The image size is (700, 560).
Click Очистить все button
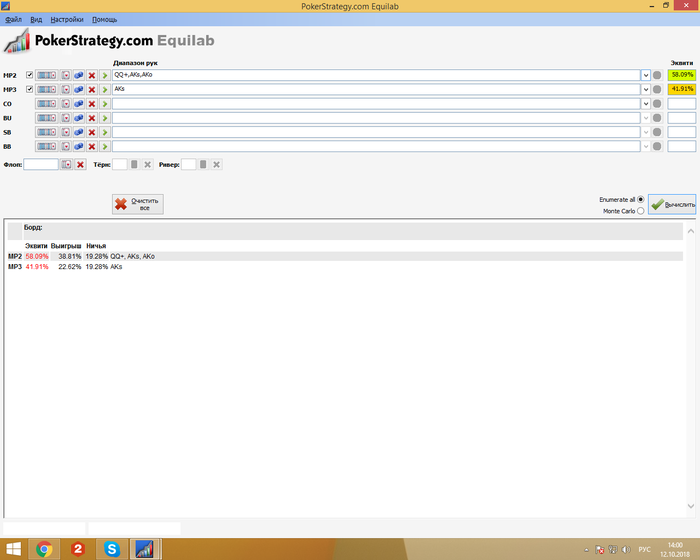138,204
